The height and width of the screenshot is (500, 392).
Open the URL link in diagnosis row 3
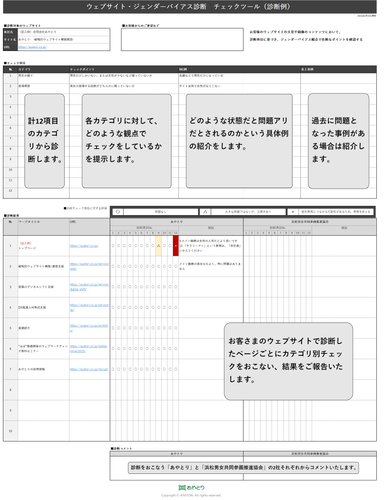coord(89,287)
